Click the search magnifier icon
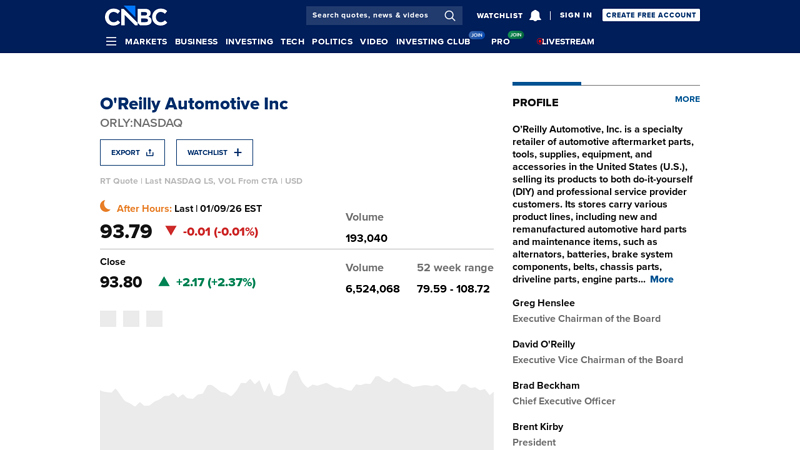The image size is (800, 450). [x=449, y=16]
